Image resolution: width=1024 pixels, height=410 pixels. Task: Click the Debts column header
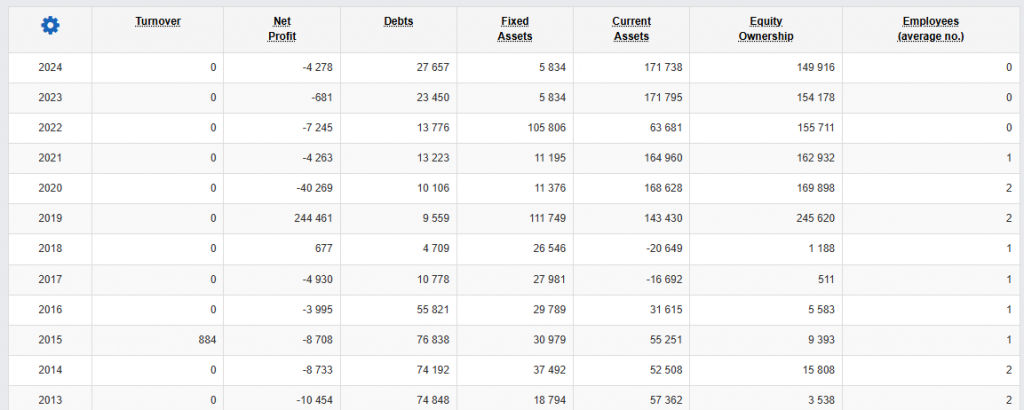tap(398, 22)
